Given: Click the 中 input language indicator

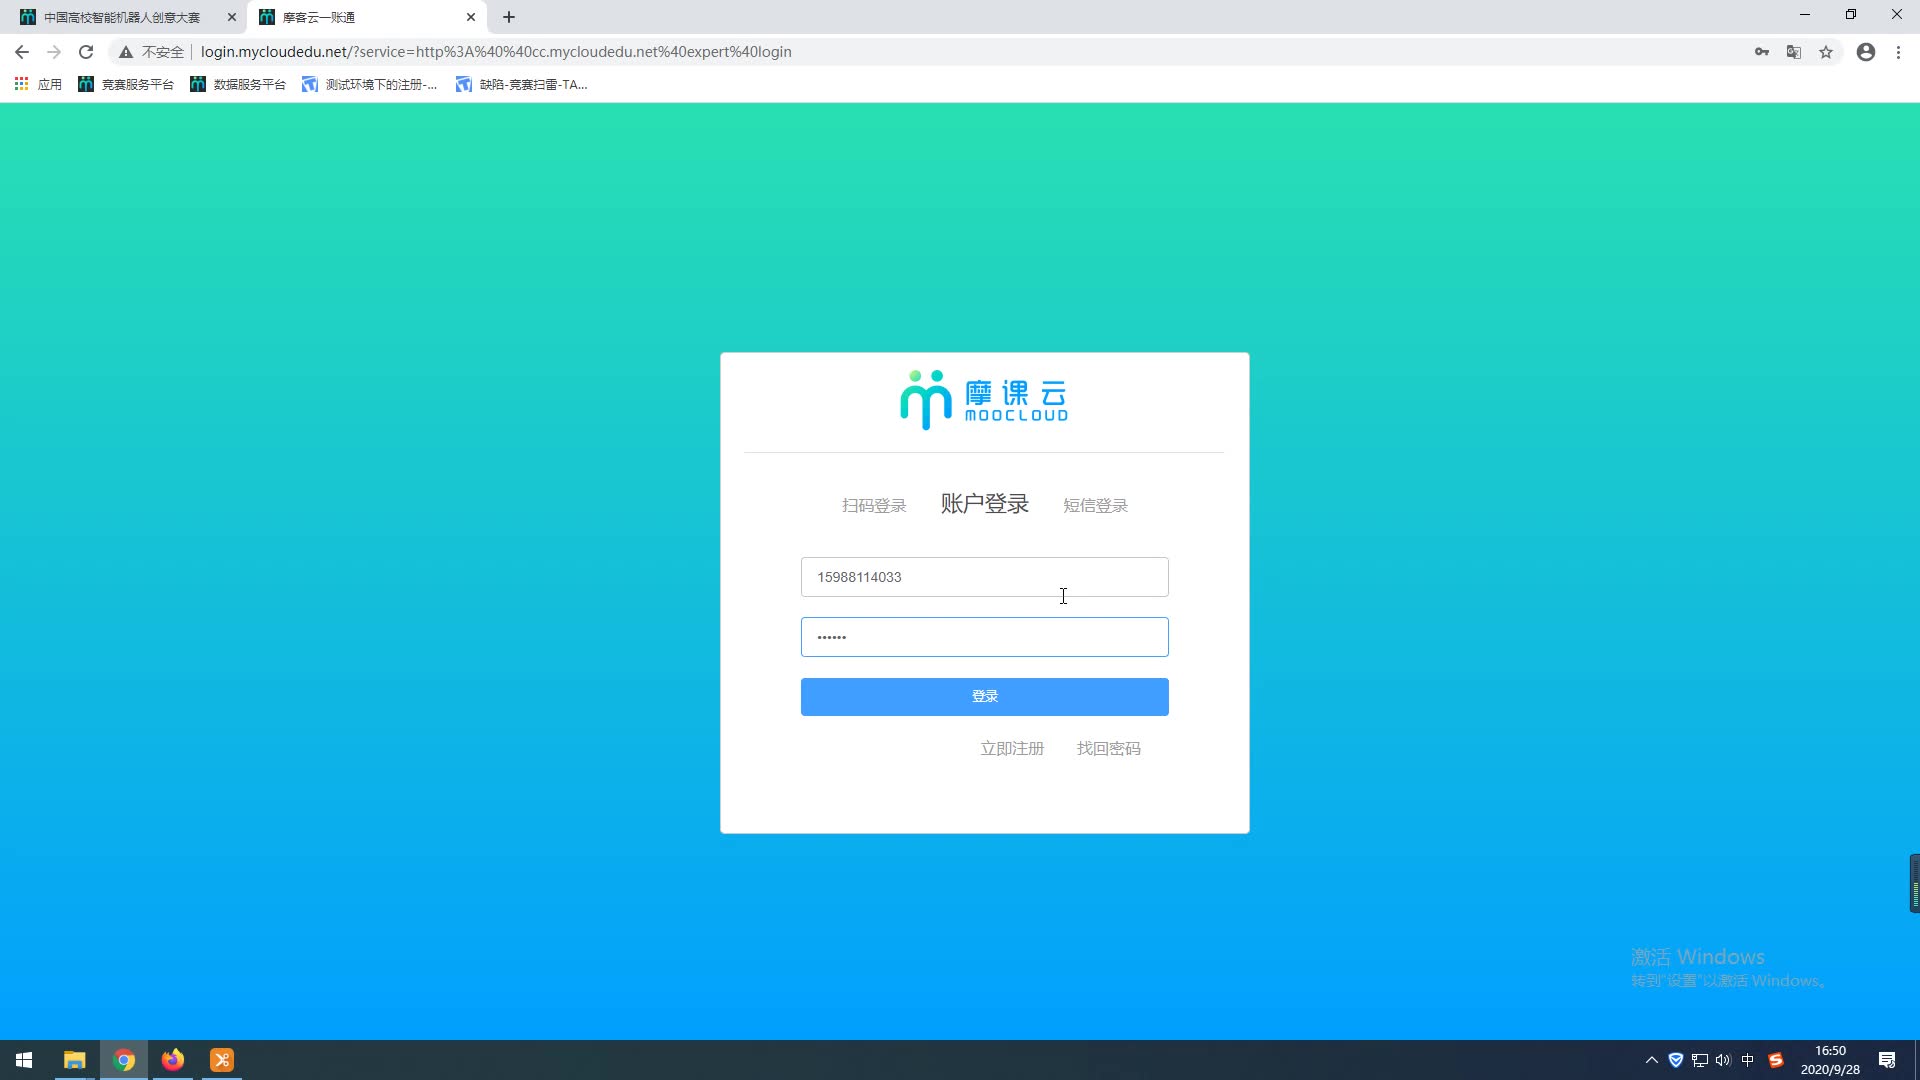Looking at the screenshot, I should pos(1748,1060).
